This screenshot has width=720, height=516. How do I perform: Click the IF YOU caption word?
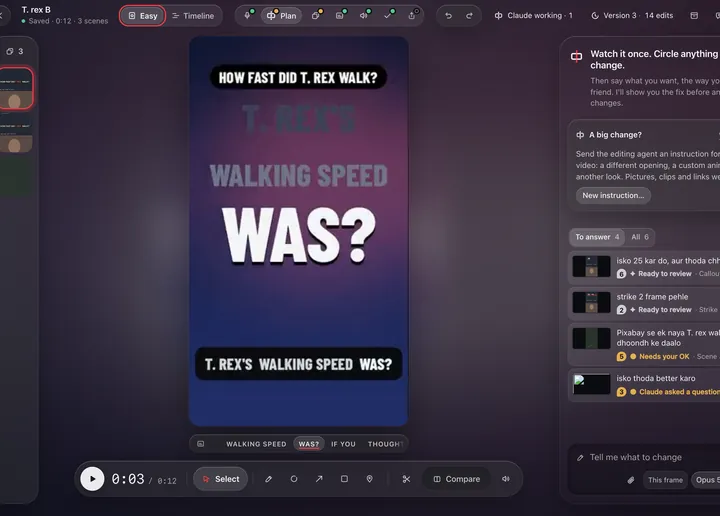[x=343, y=444]
